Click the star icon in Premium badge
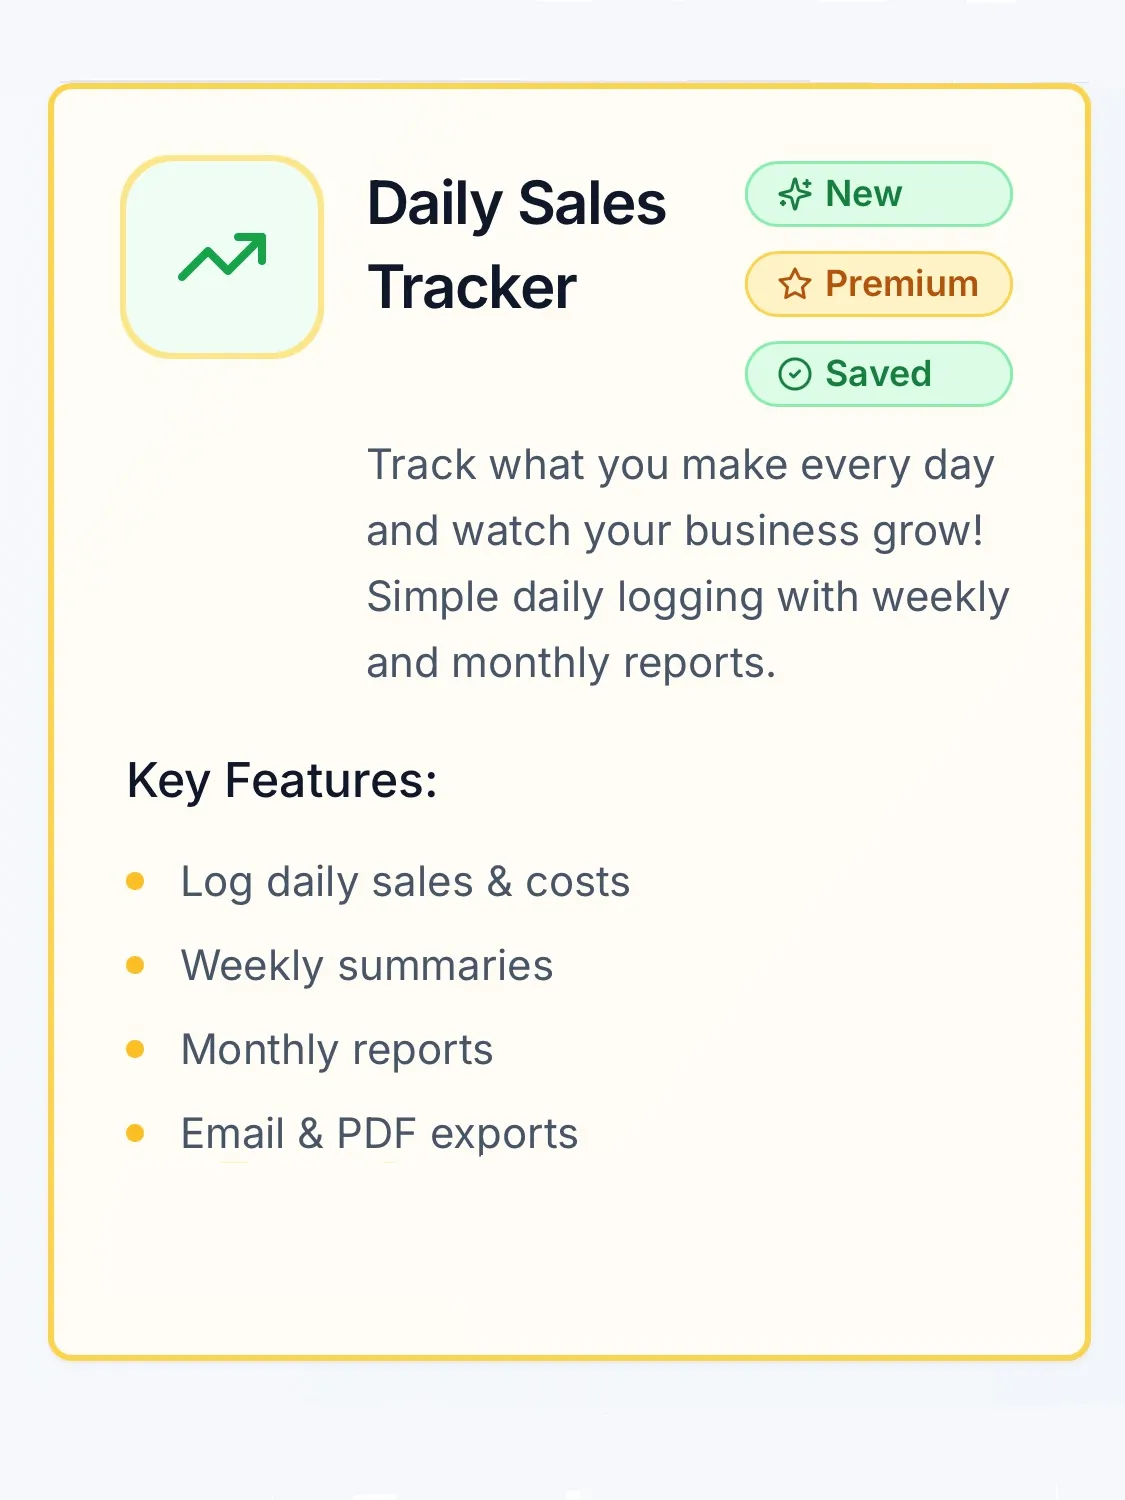 point(795,284)
